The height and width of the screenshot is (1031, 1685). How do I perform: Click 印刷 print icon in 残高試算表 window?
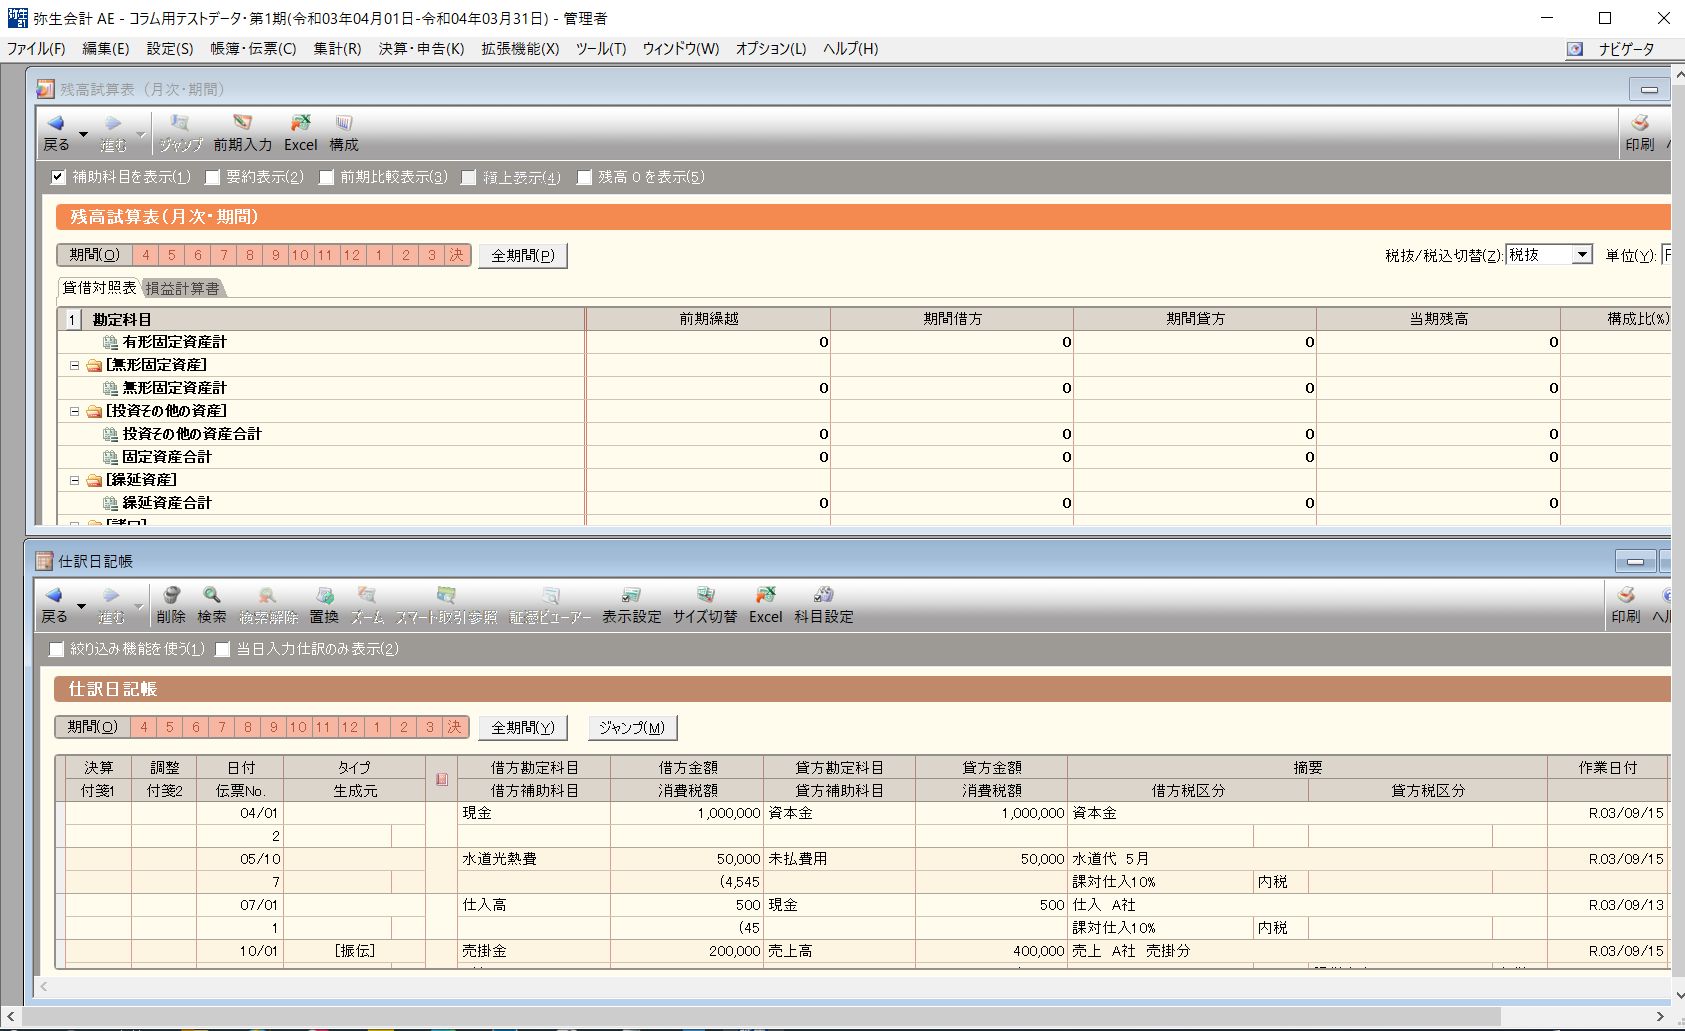point(1639,133)
